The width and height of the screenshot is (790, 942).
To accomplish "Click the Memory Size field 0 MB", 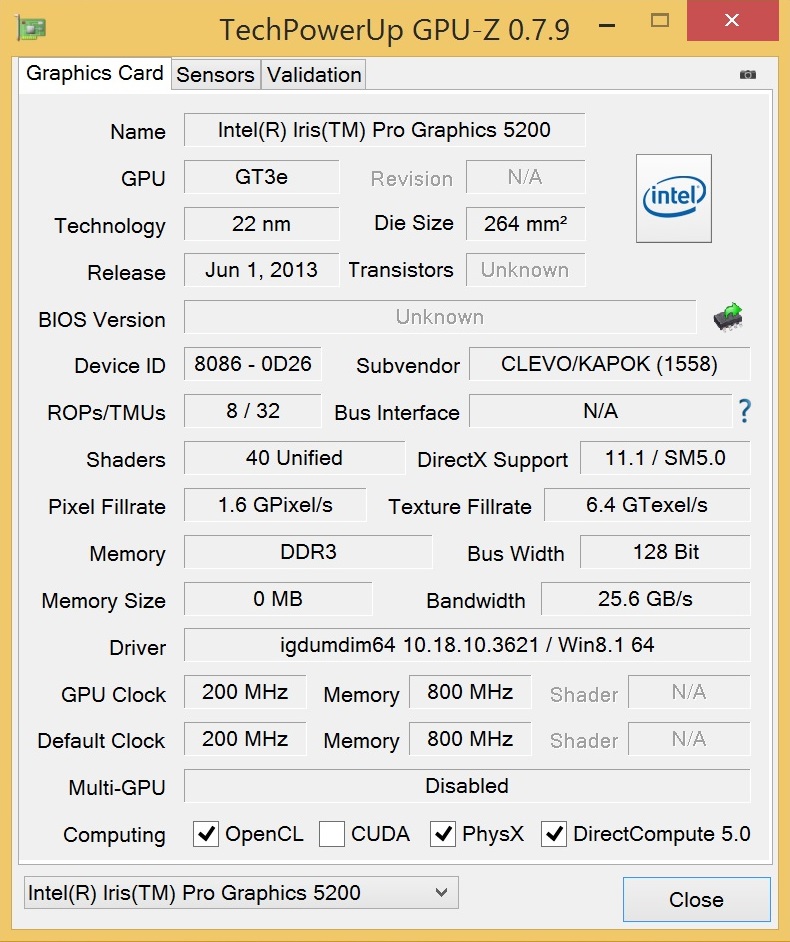I will coord(278,598).
